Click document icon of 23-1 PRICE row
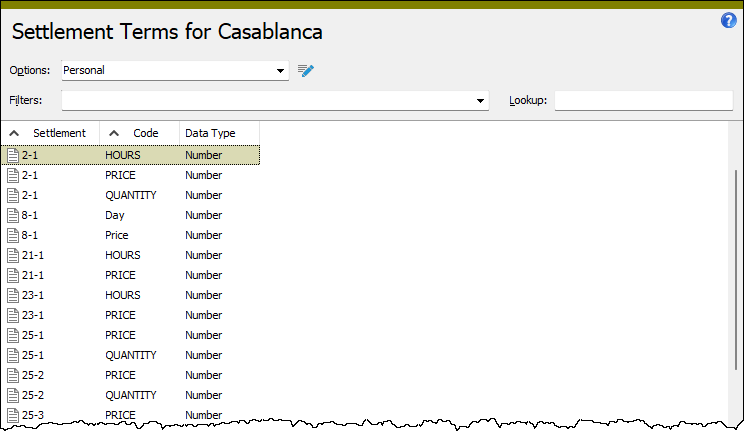Viewport: 744px width, 434px height. click(x=13, y=315)
